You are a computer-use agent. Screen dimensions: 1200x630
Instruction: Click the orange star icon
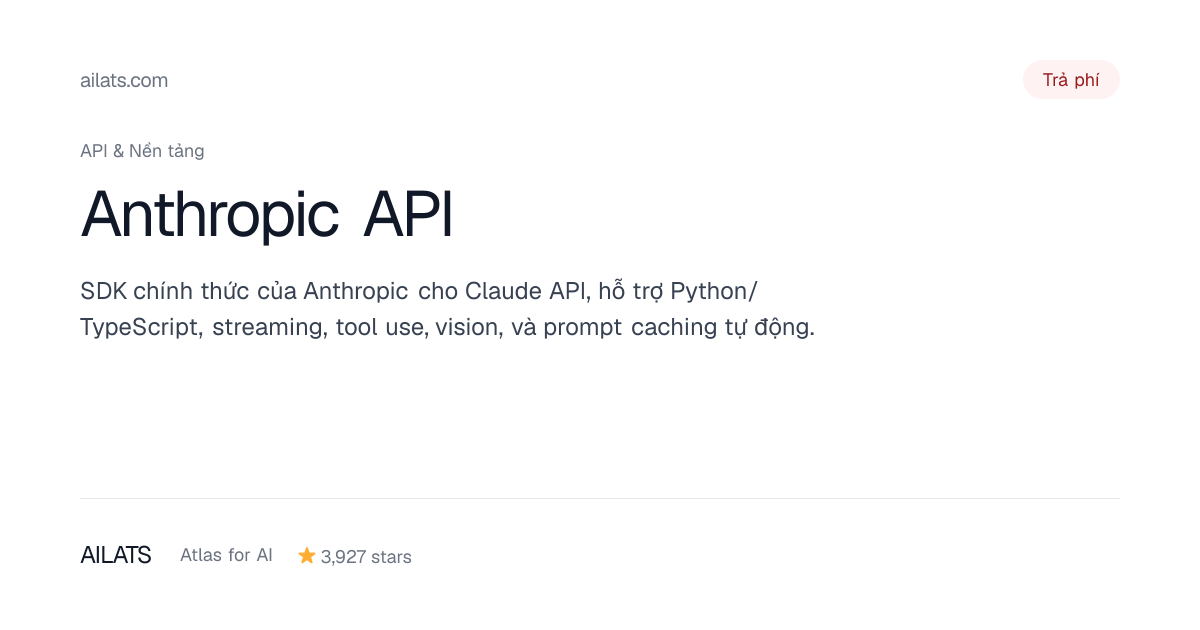click(x=307, y=555)
